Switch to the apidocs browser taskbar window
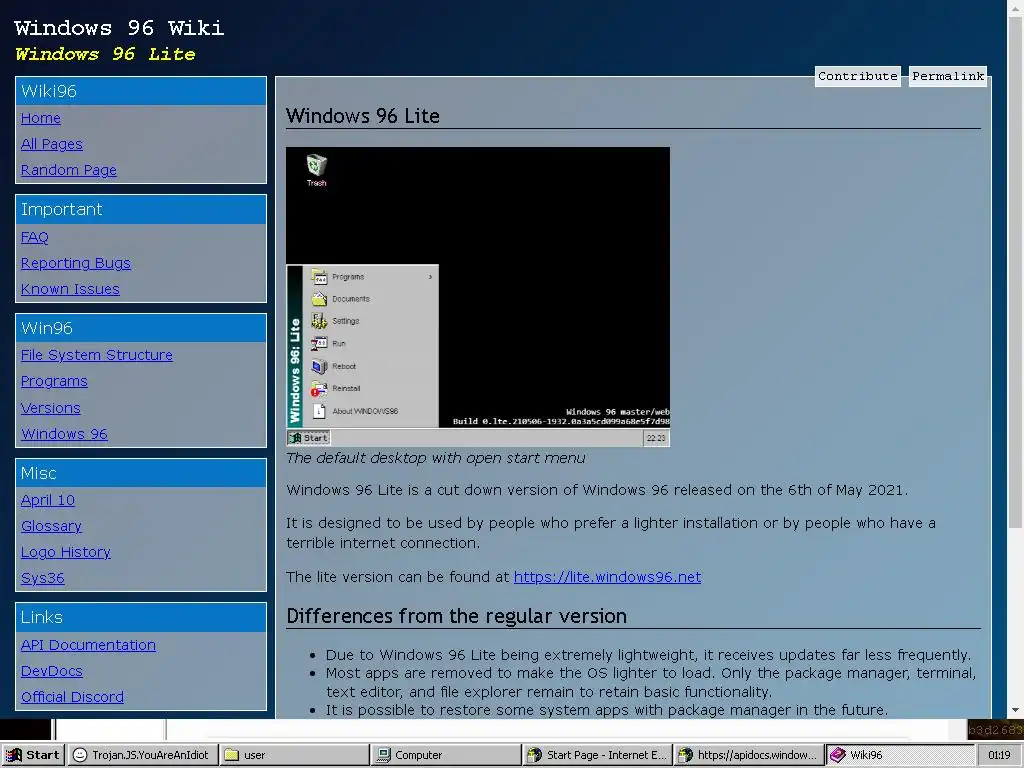1024x768 pixels. point(748,755)
